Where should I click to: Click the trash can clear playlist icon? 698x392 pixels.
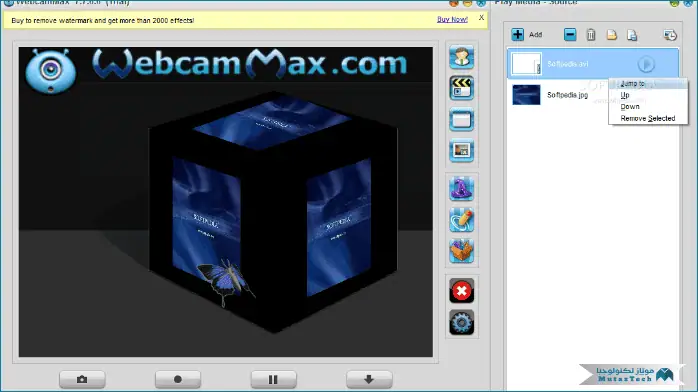coord(591,34)
